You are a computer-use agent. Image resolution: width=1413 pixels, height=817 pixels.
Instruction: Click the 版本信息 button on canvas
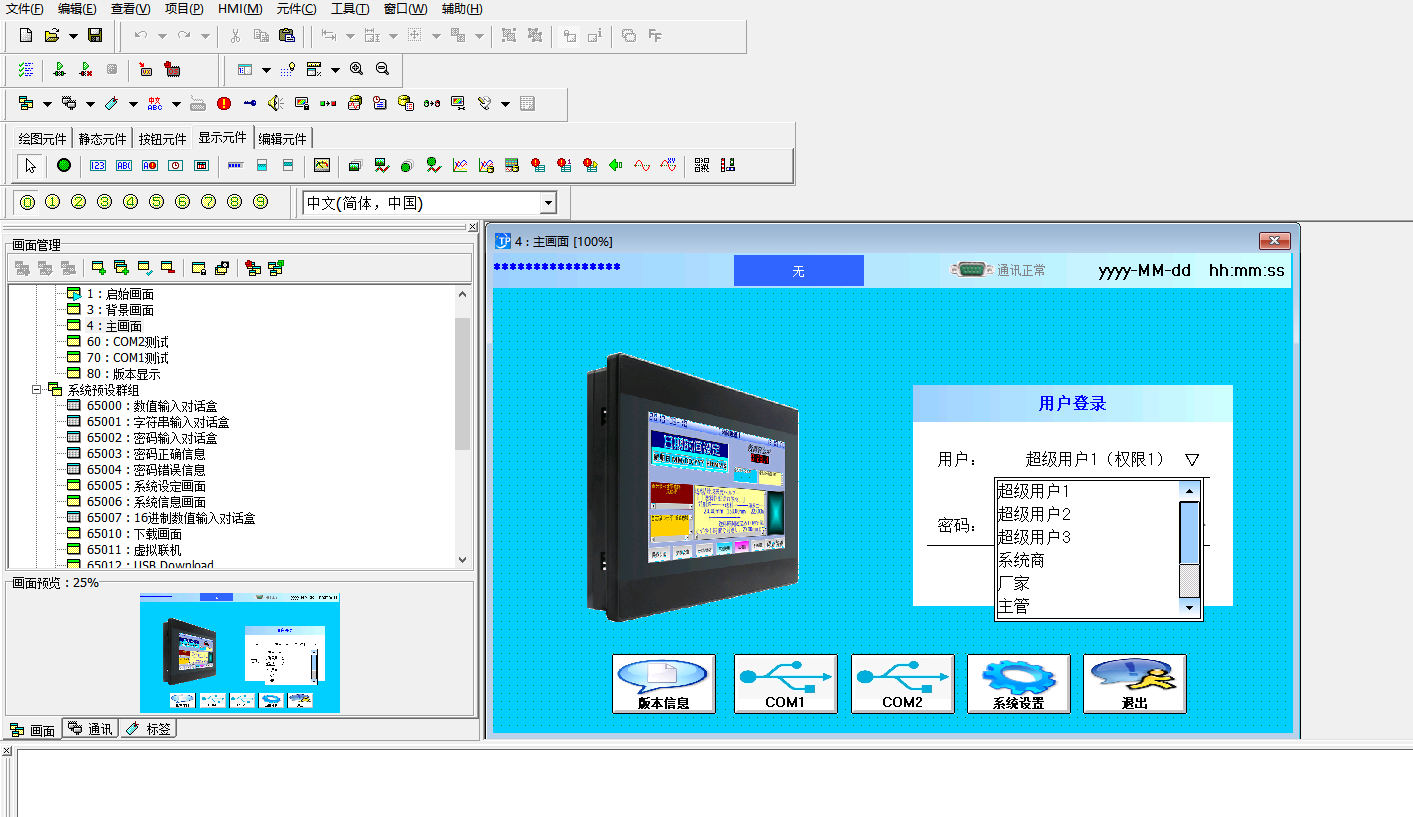(x=663, y=684)
